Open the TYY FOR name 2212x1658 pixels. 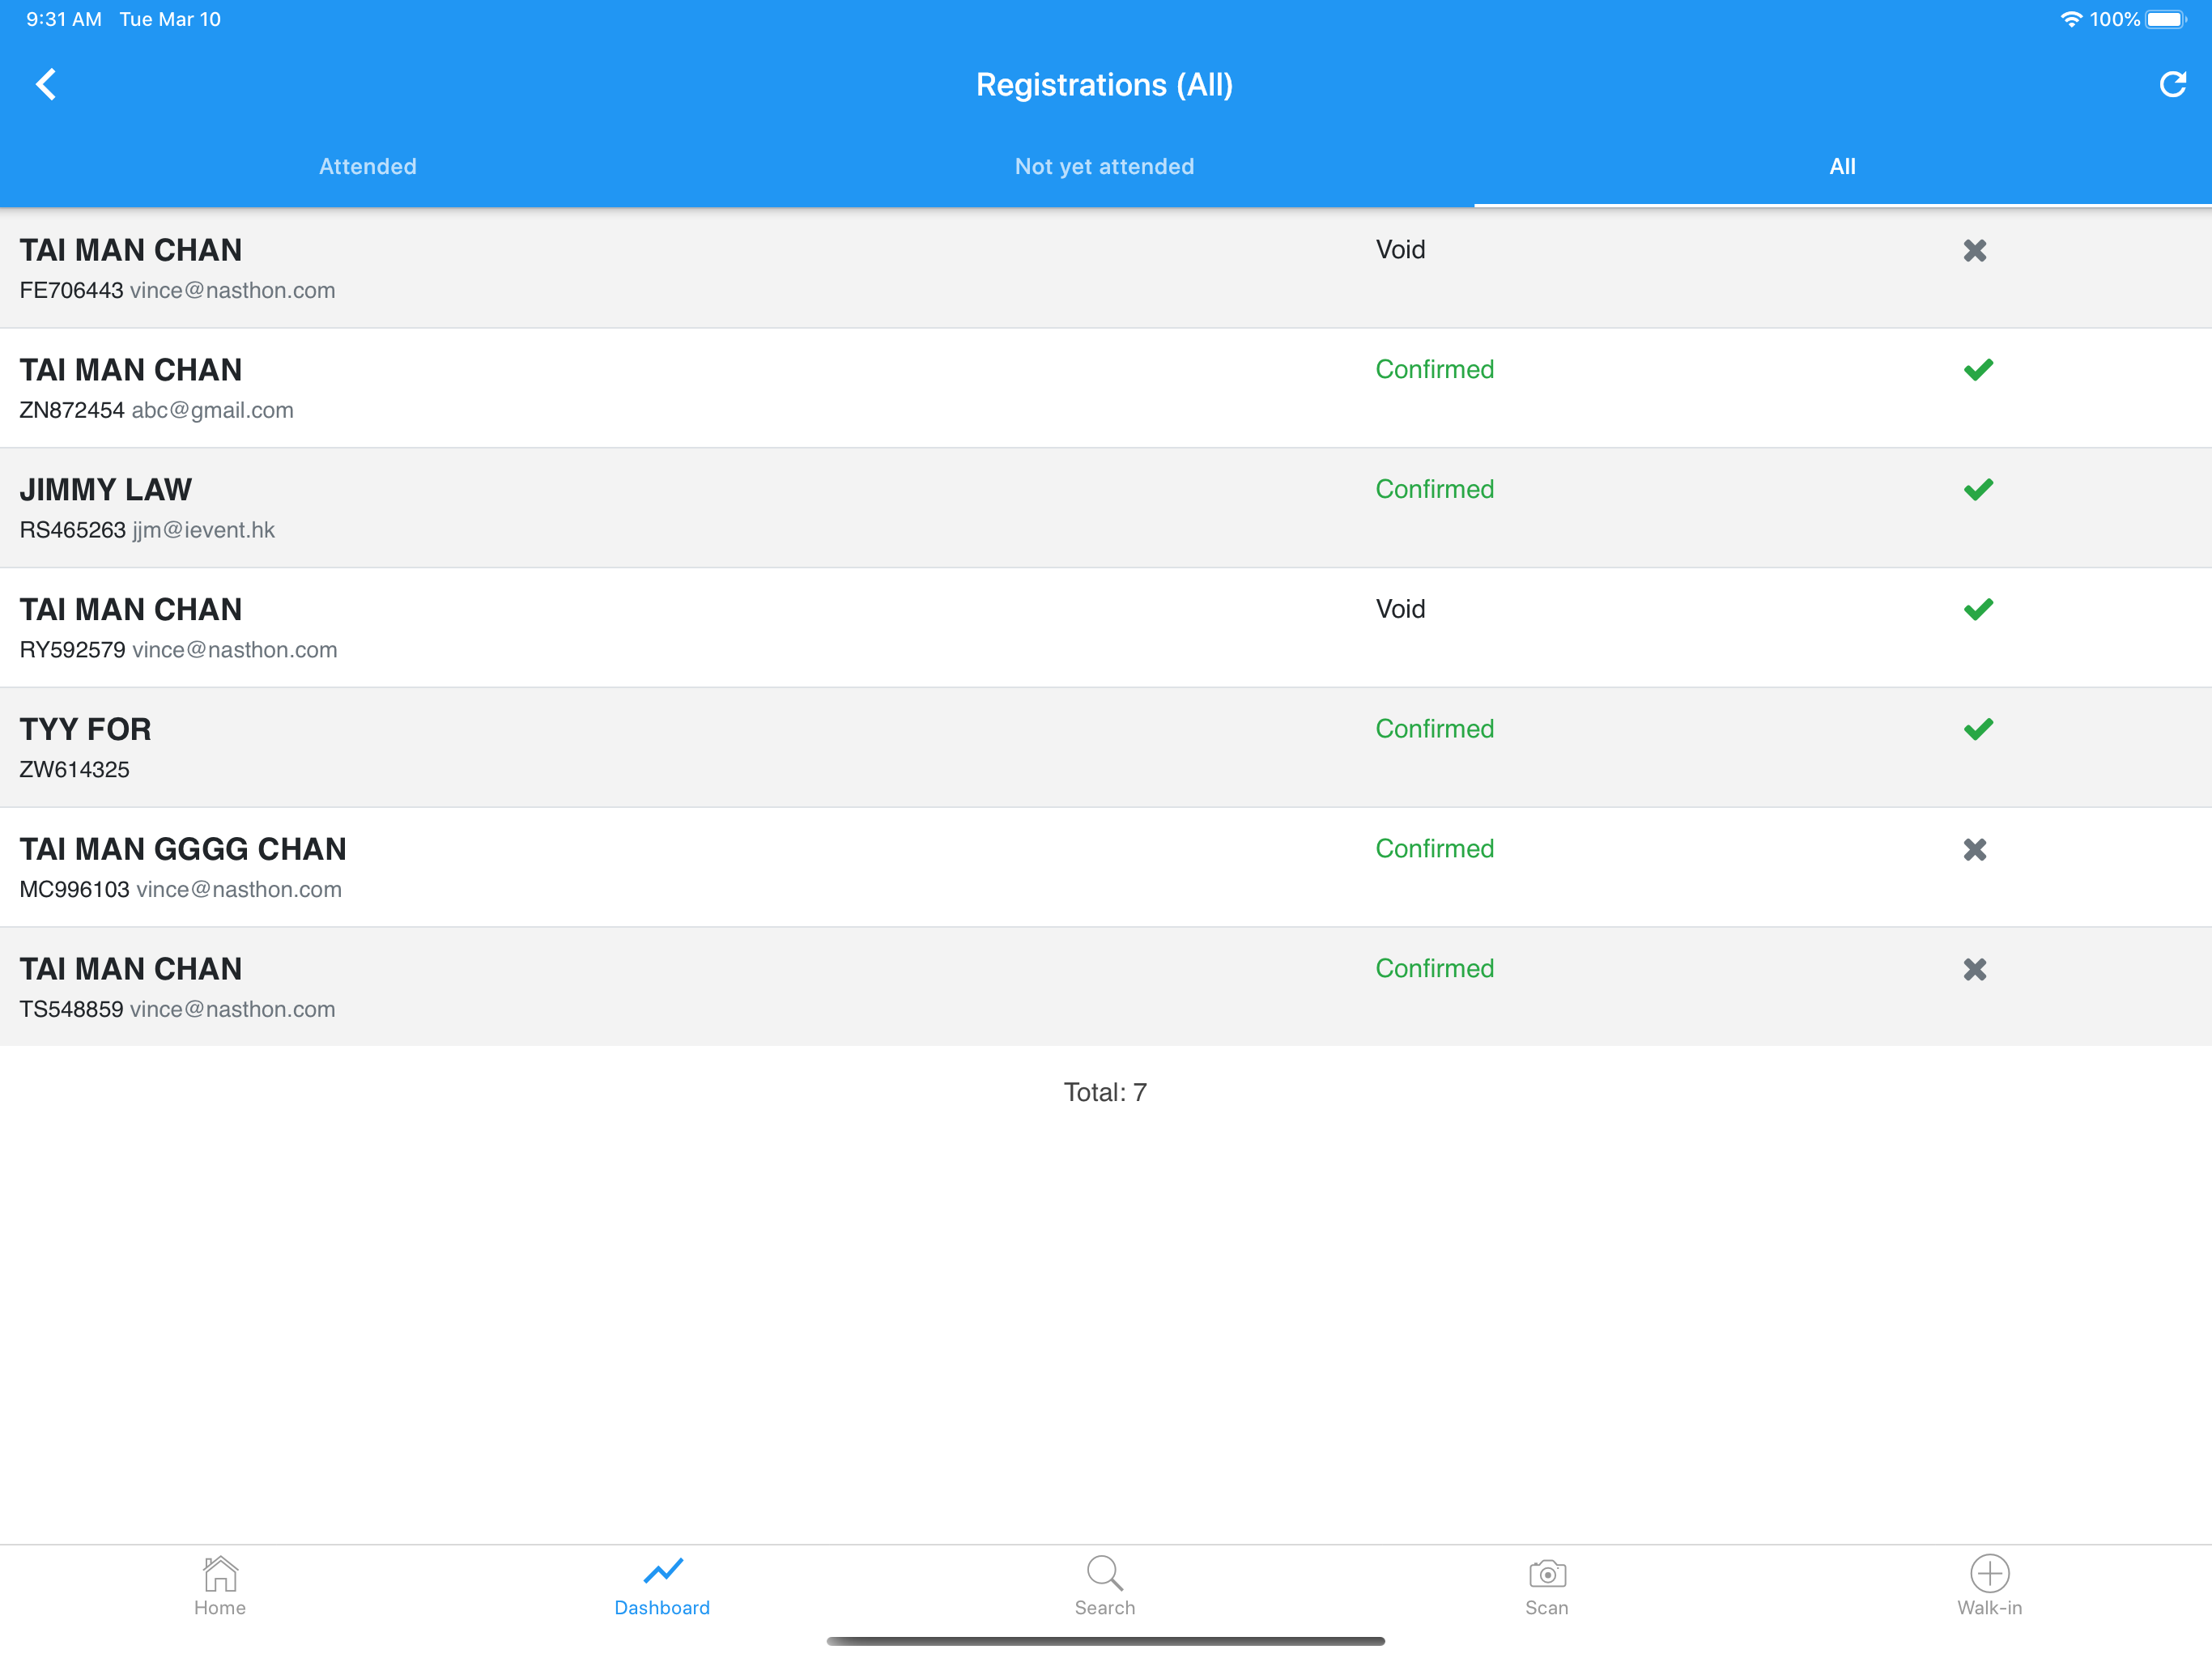click(86, 729)
